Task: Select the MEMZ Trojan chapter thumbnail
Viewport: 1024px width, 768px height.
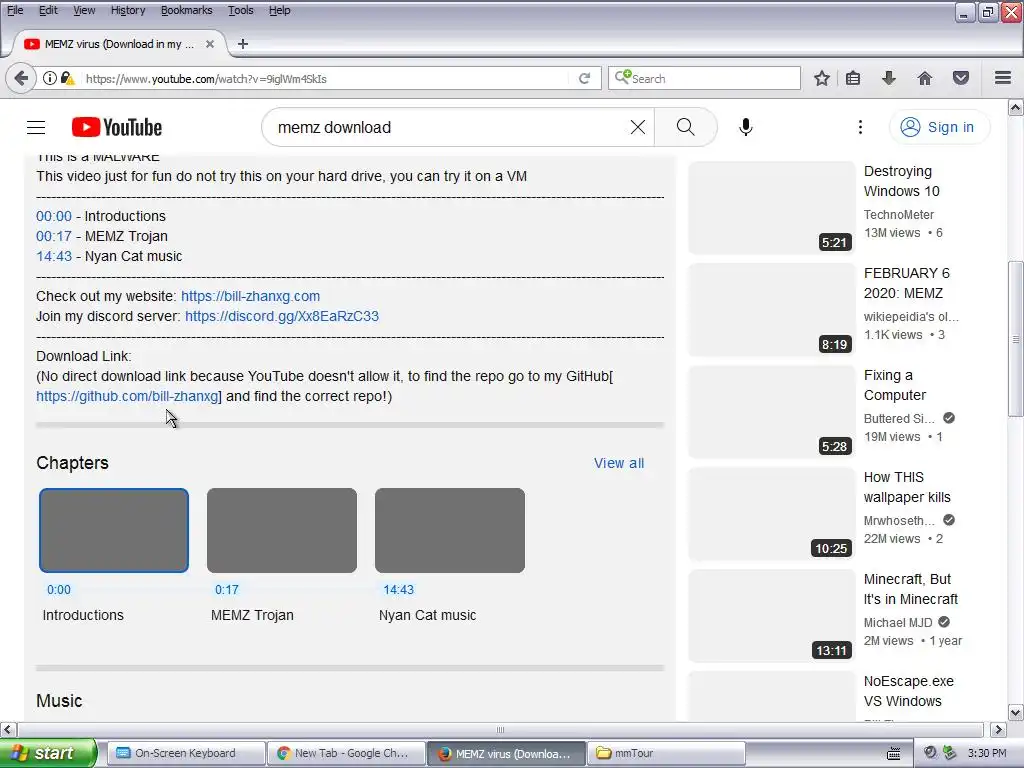Action: pyautogui.click(x=281, y=530)
